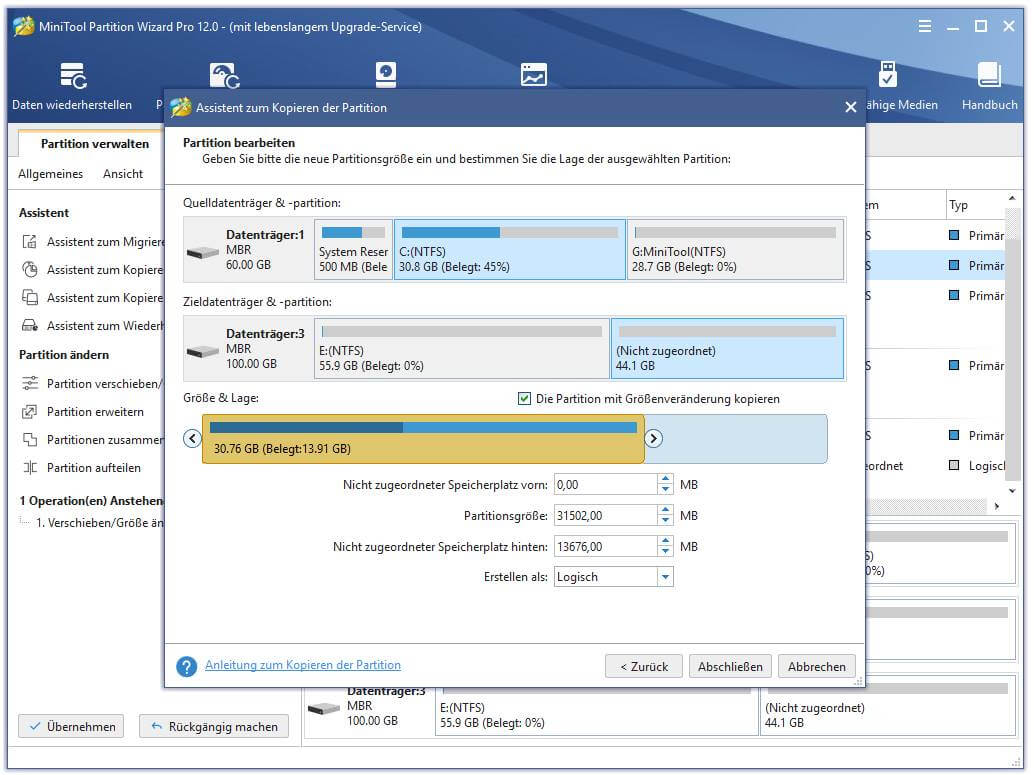This screenshot has width=1034, height=775.
Task: Open Daten wiederherstellen toolbar icon
Action: pyautogui.click(x=72, y=78)
